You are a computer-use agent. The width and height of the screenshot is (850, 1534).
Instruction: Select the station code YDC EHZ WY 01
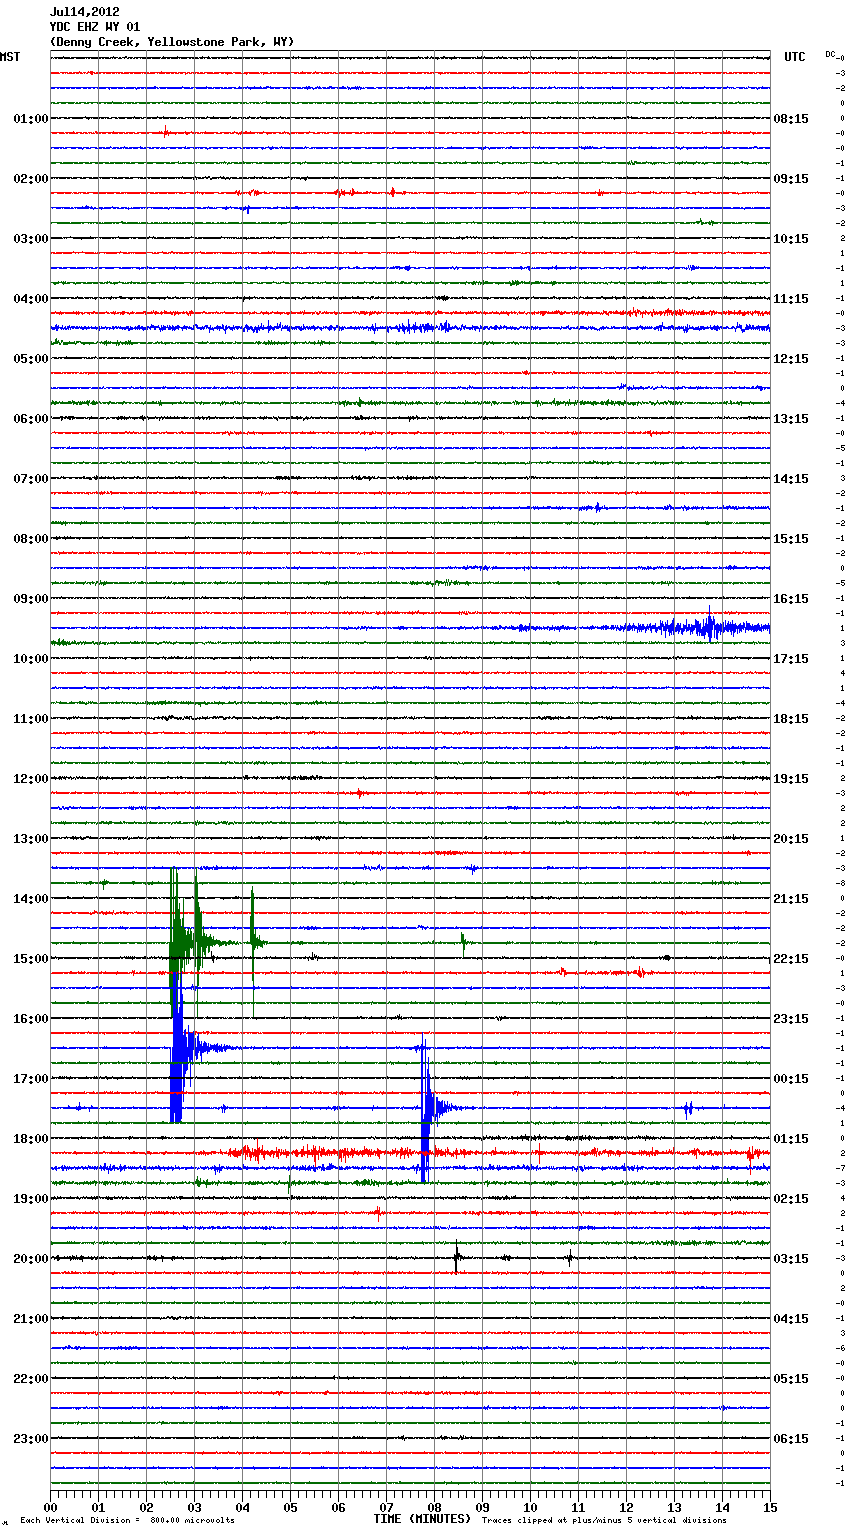tap(95, 27)
